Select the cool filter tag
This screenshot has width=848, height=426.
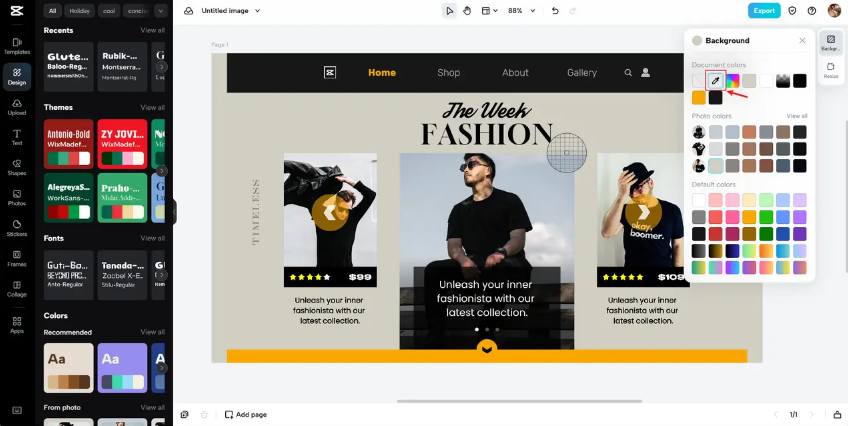[x=109, y=10]
